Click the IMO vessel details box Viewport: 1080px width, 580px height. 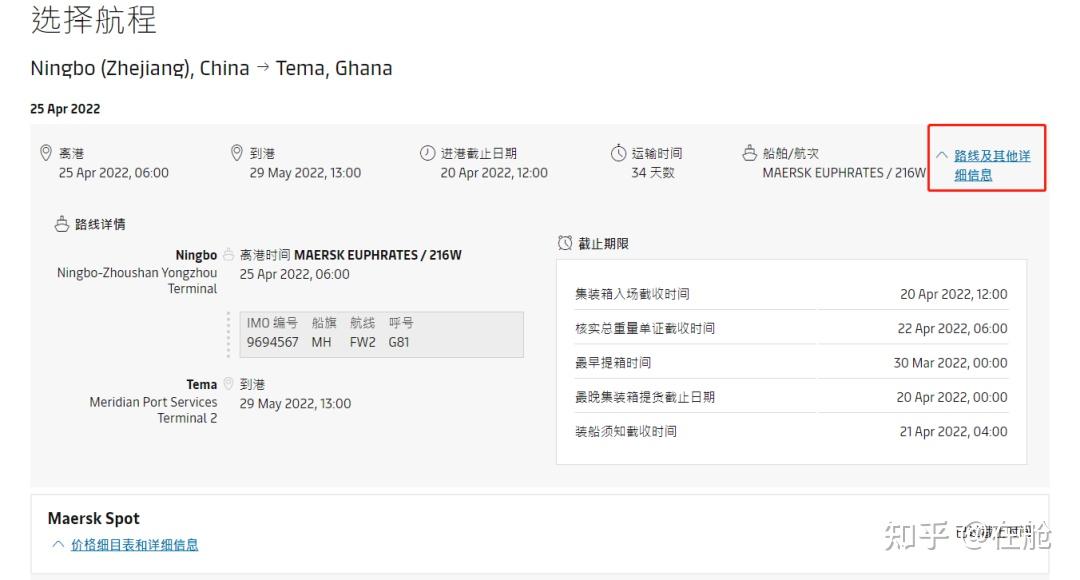(381, 333)
